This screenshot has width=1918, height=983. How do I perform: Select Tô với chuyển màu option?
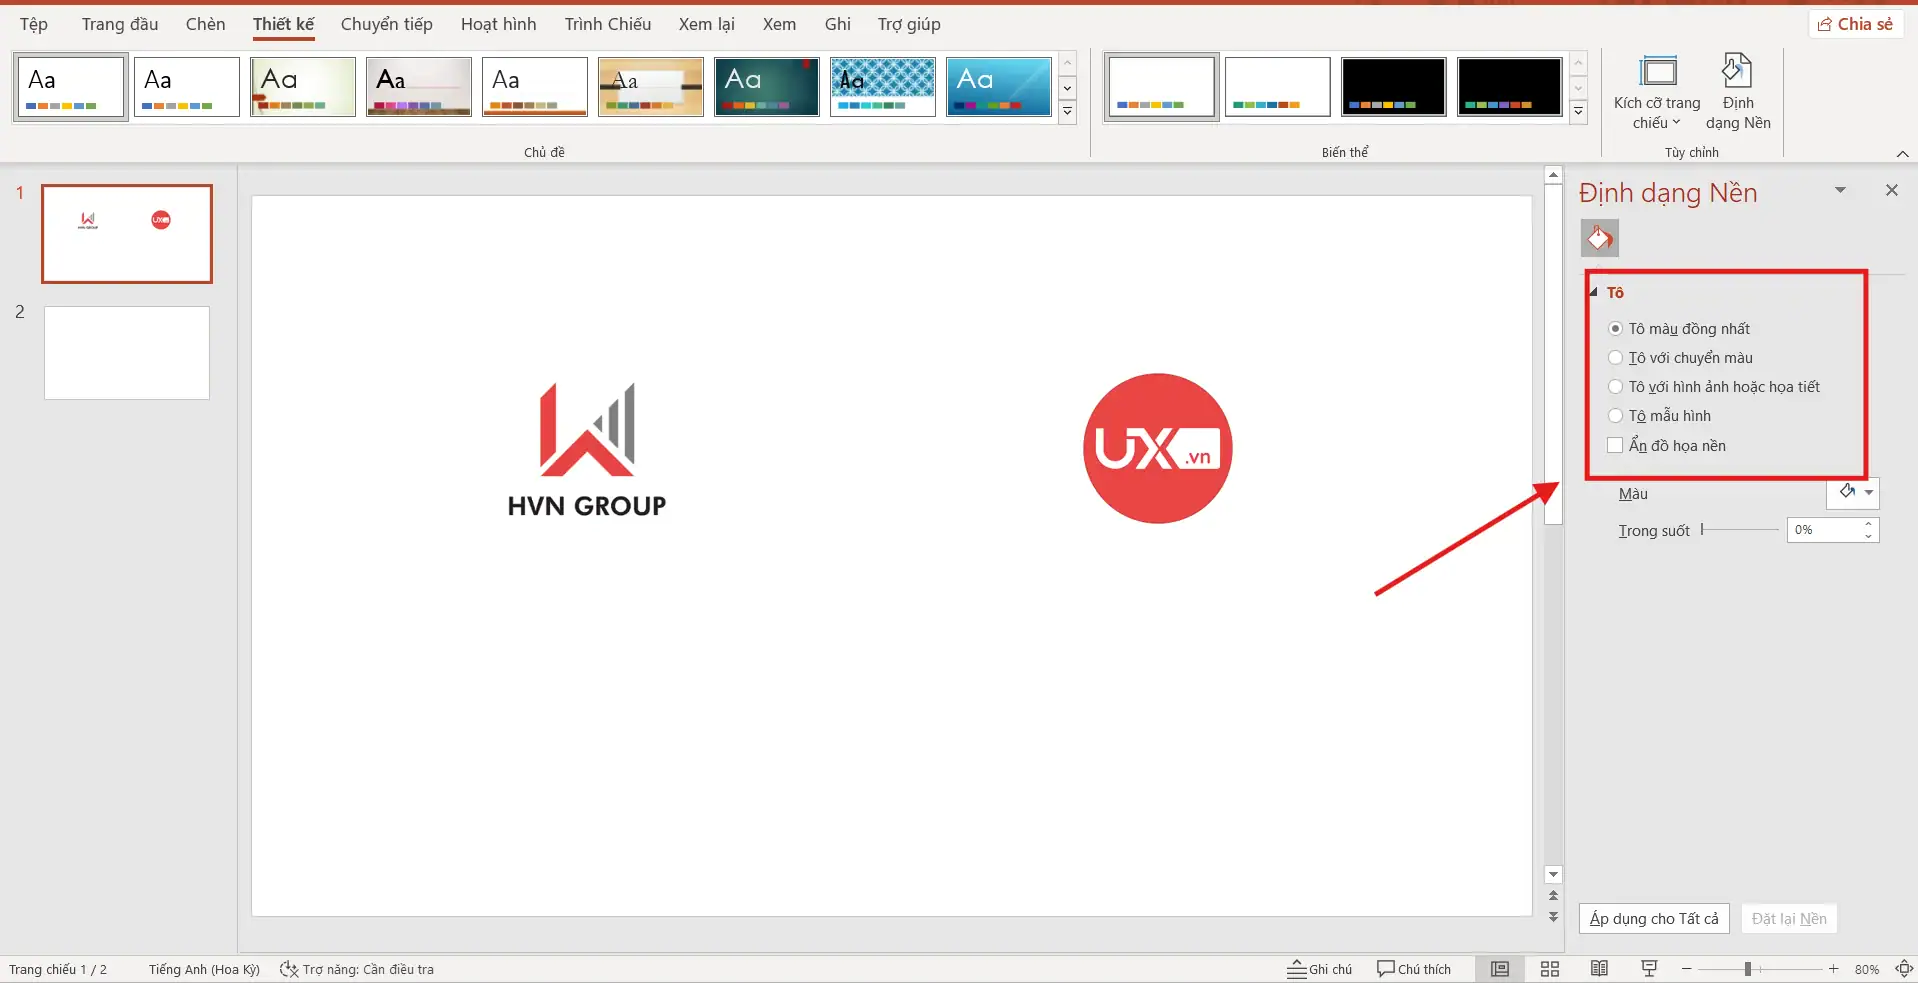point(1616,357)
